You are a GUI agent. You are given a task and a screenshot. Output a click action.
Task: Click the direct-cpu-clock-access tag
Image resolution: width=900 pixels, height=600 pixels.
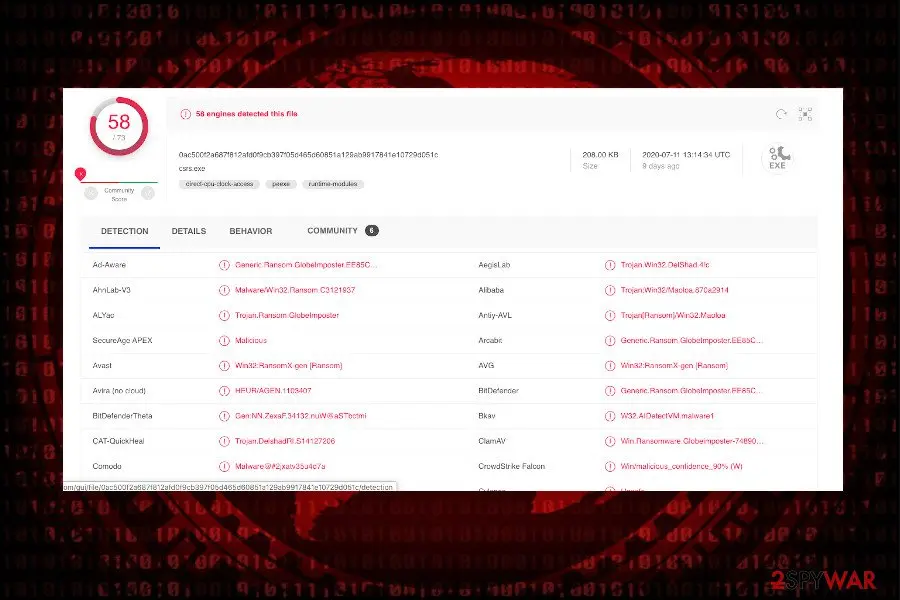pyautogui.click(x=219, y=184)
